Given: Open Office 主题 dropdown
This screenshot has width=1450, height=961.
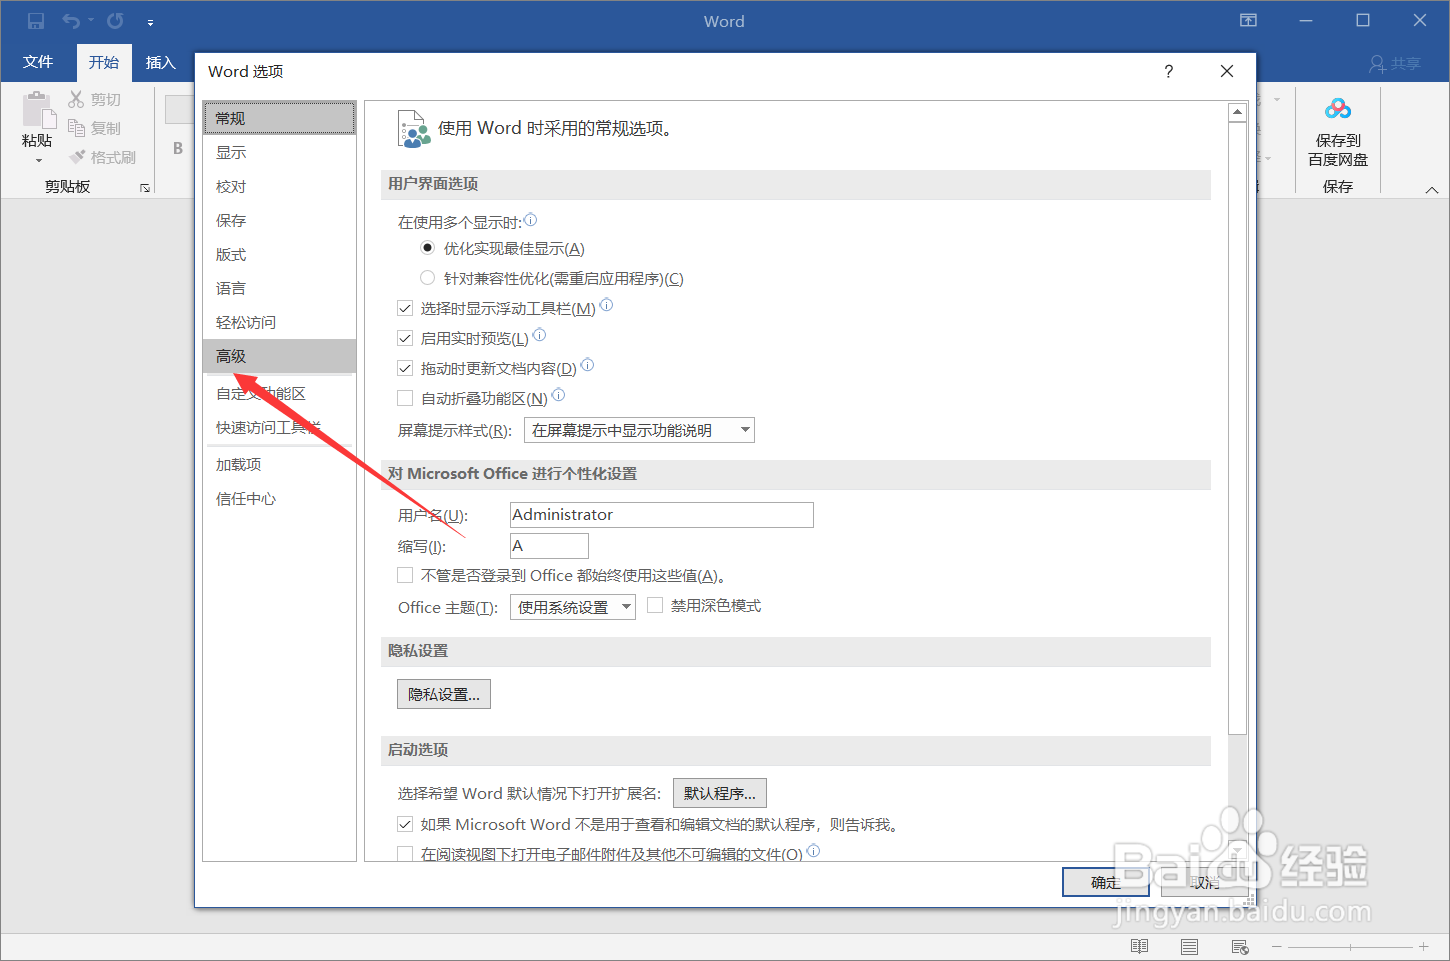Looking at the screenshot, I should 573,607.
